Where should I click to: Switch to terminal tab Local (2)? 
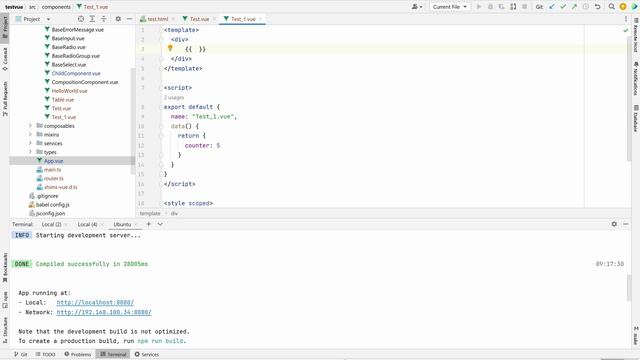click(x=51, y=224)
